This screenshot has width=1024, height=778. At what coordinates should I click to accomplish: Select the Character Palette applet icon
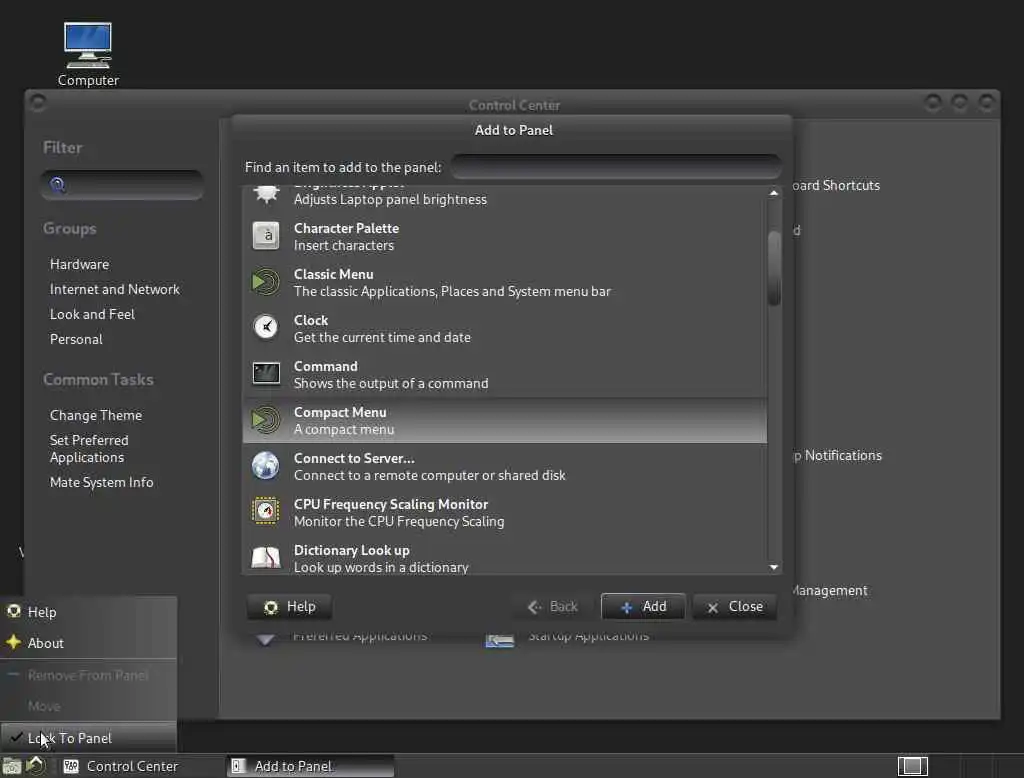[266, 236]
